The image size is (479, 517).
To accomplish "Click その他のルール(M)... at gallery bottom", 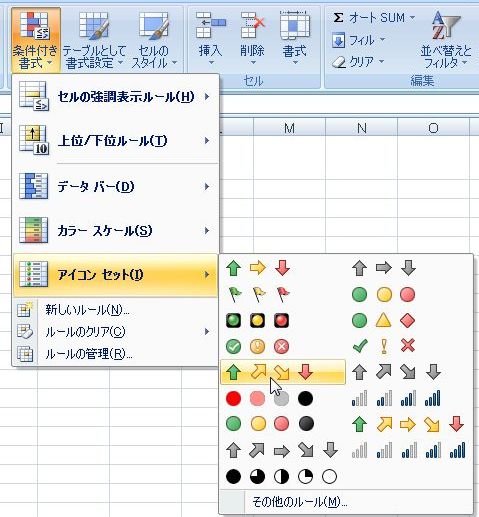I will [346, 502].
